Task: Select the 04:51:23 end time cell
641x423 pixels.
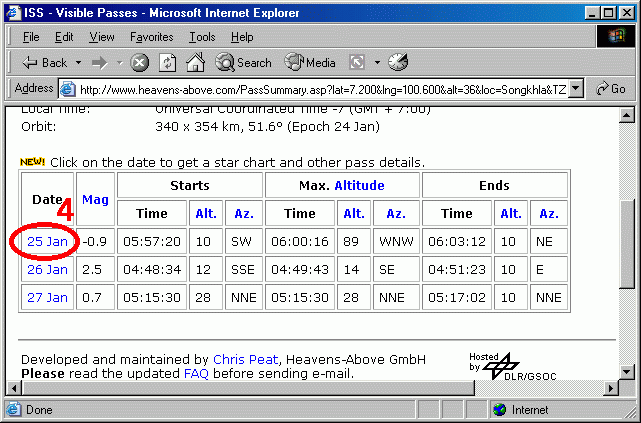Action: tap(457, 270)
